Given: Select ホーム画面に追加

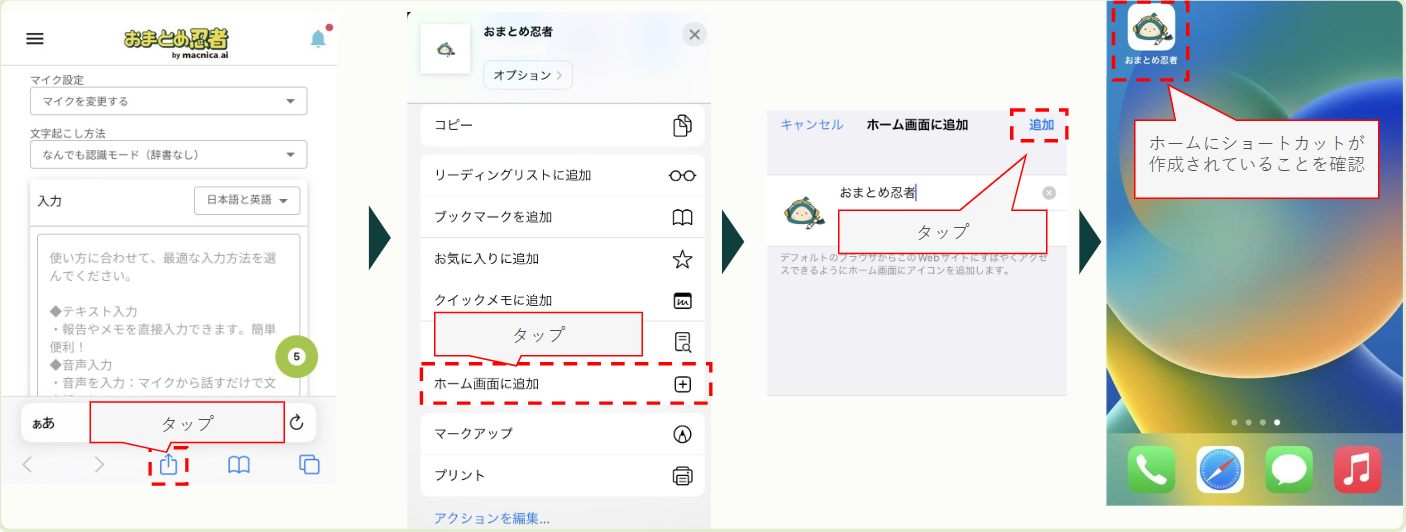Looking at the screenshot, I should click(565, 383).
